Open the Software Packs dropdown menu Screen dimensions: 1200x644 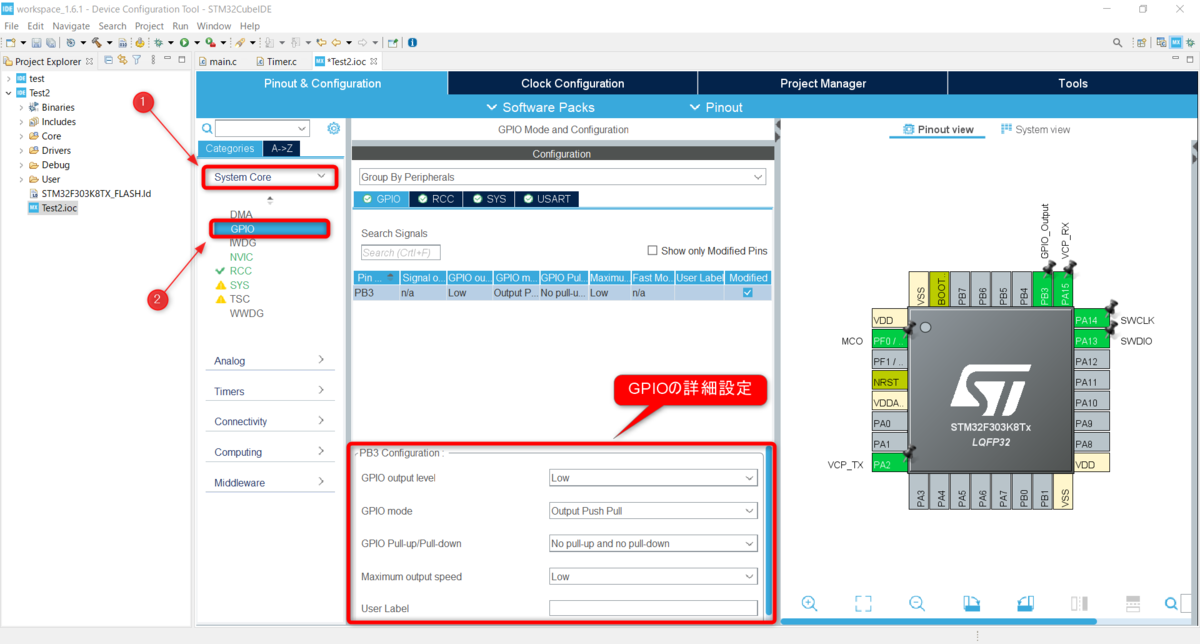[540, 107]
